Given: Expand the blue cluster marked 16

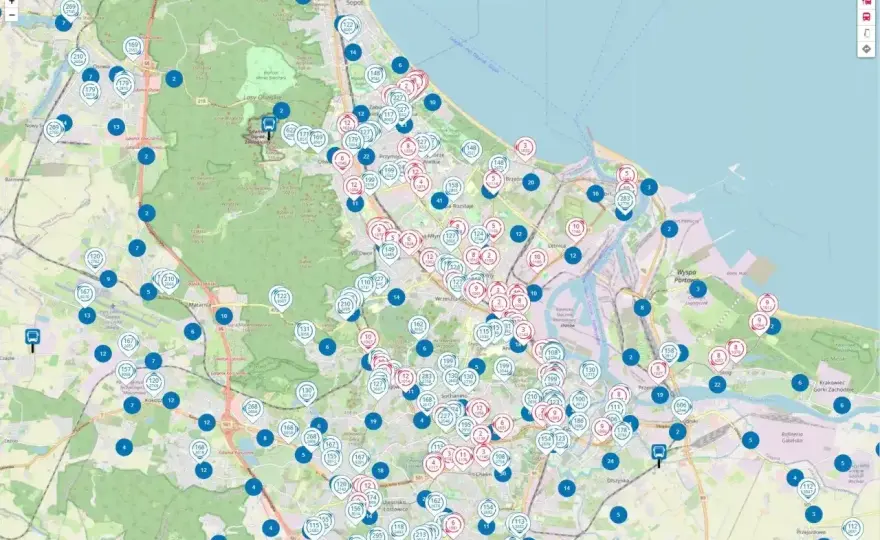Looking at the screenshot, I should click(595, 194).
